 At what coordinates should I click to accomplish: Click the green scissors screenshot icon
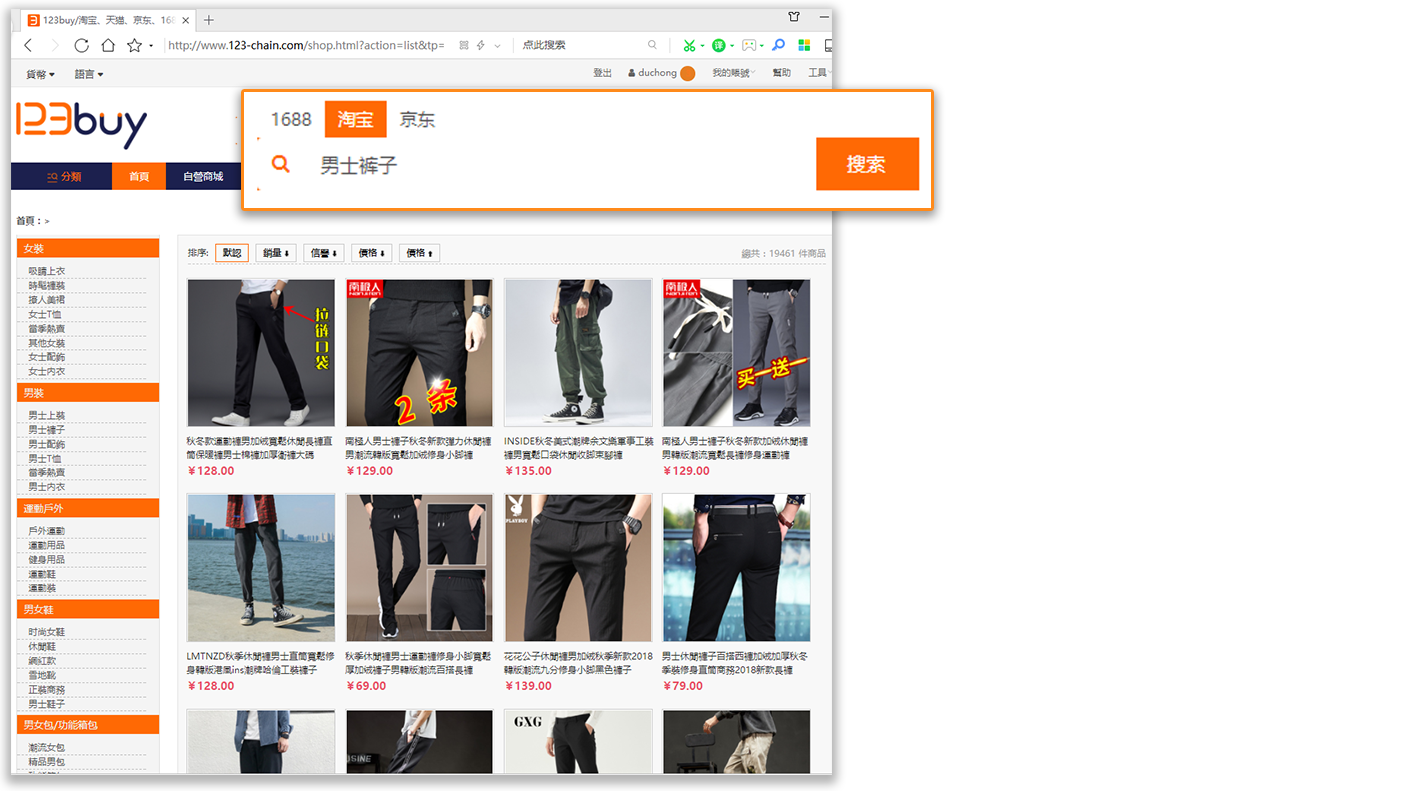click(689, 45)
